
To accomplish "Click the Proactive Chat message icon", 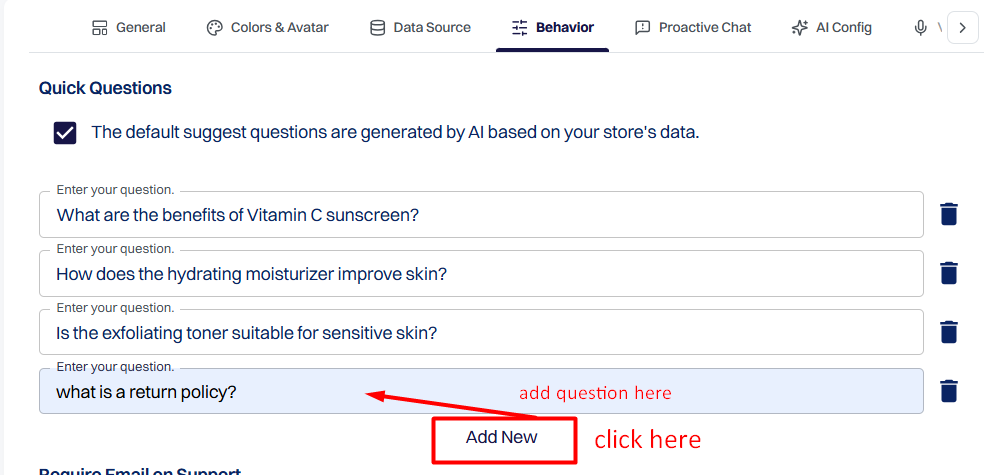I will (x=642, y=27).
